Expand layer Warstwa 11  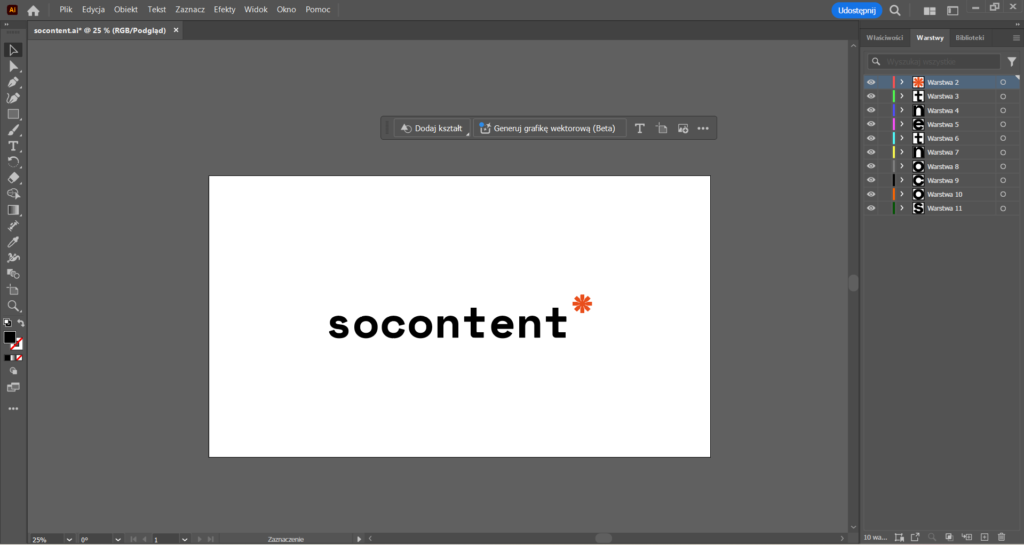click(x=902, y=208)
